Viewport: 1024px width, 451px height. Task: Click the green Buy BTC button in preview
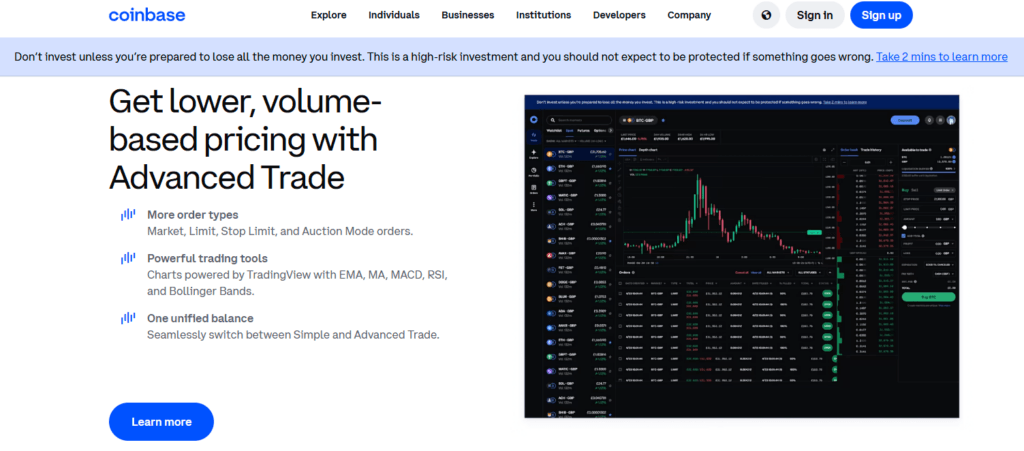[x=928, y=297]
